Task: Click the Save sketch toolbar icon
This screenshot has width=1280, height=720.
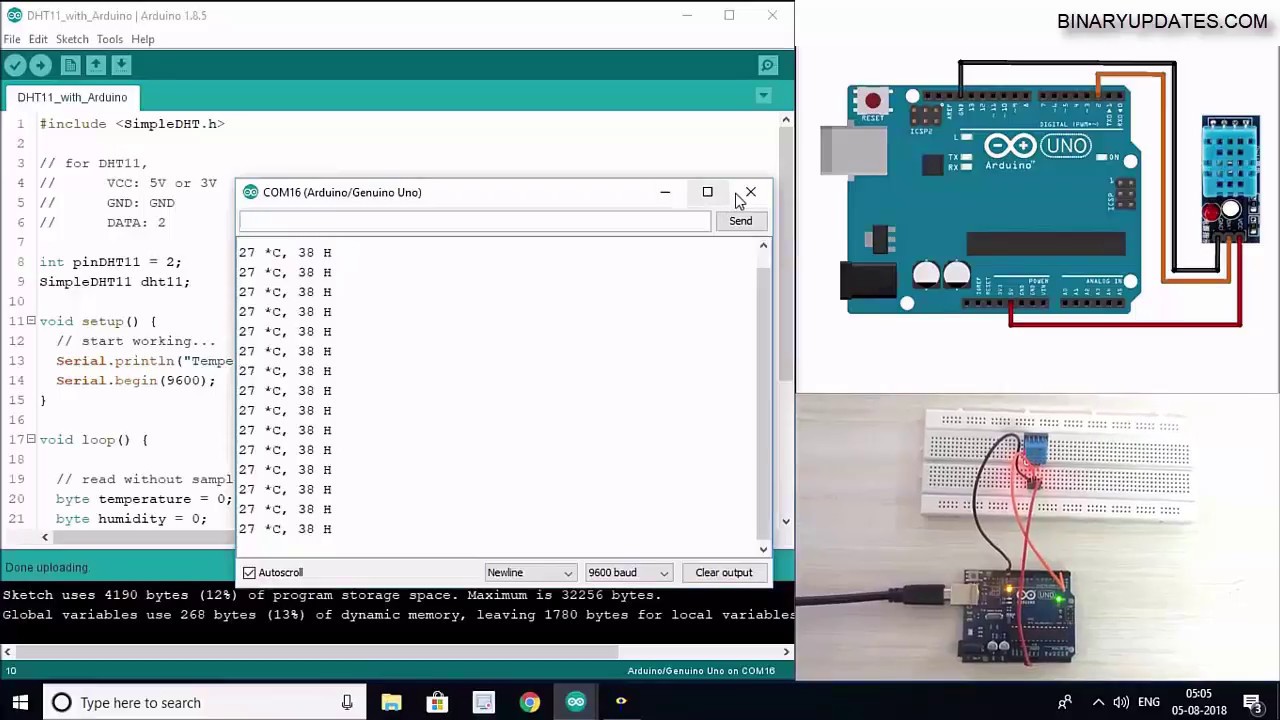Action: click(121, 65)
